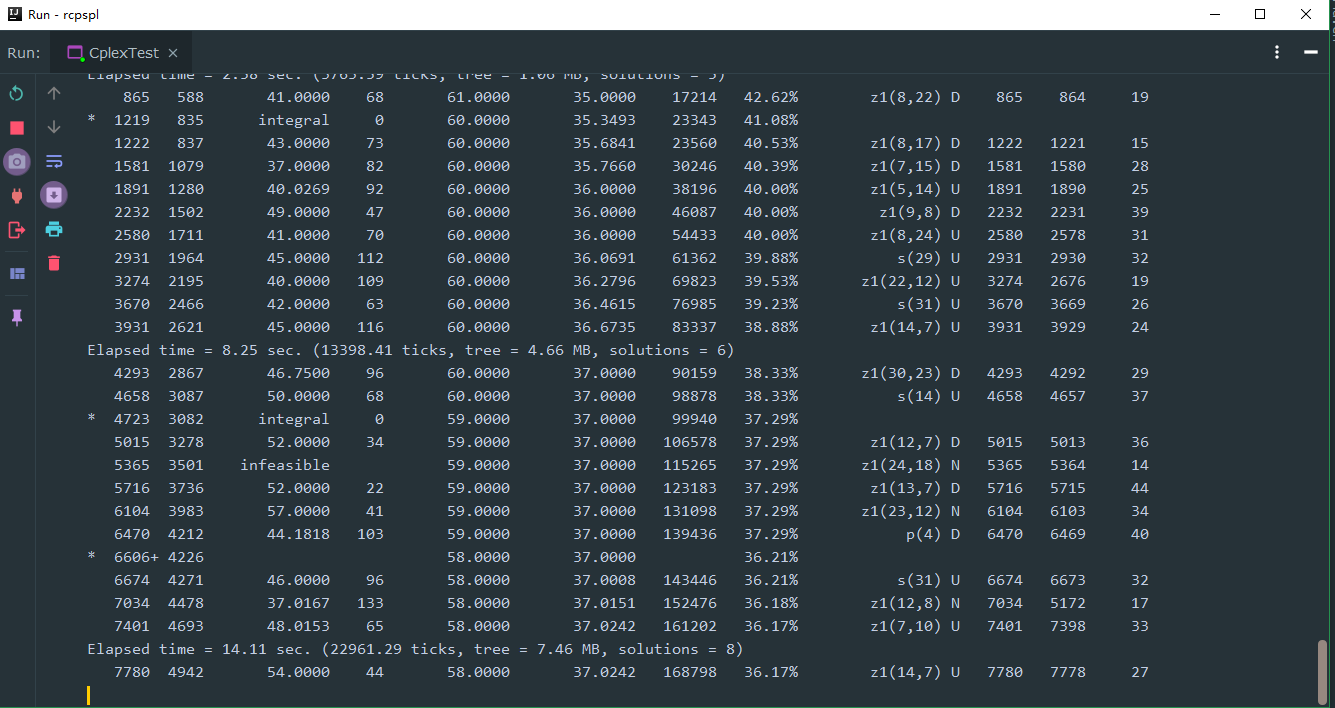The width and height of the screenshot is (1335, 708).
Task: Click the value '2676' in row 3274
Action: click(1067, 281)
